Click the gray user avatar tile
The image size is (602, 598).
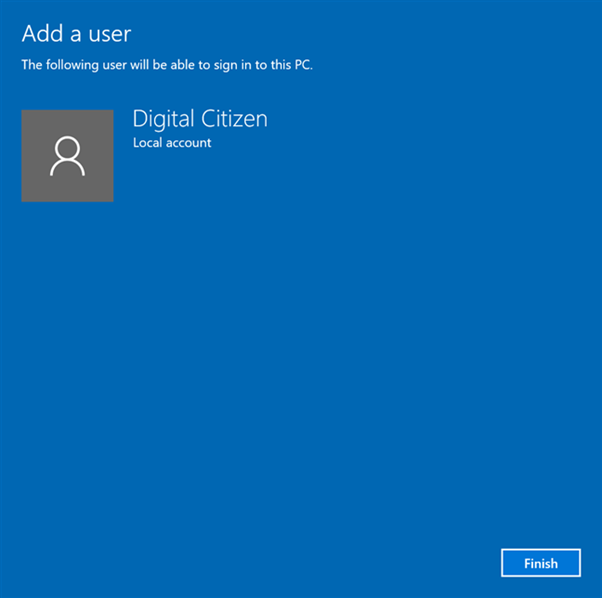(x=67, y=156)
